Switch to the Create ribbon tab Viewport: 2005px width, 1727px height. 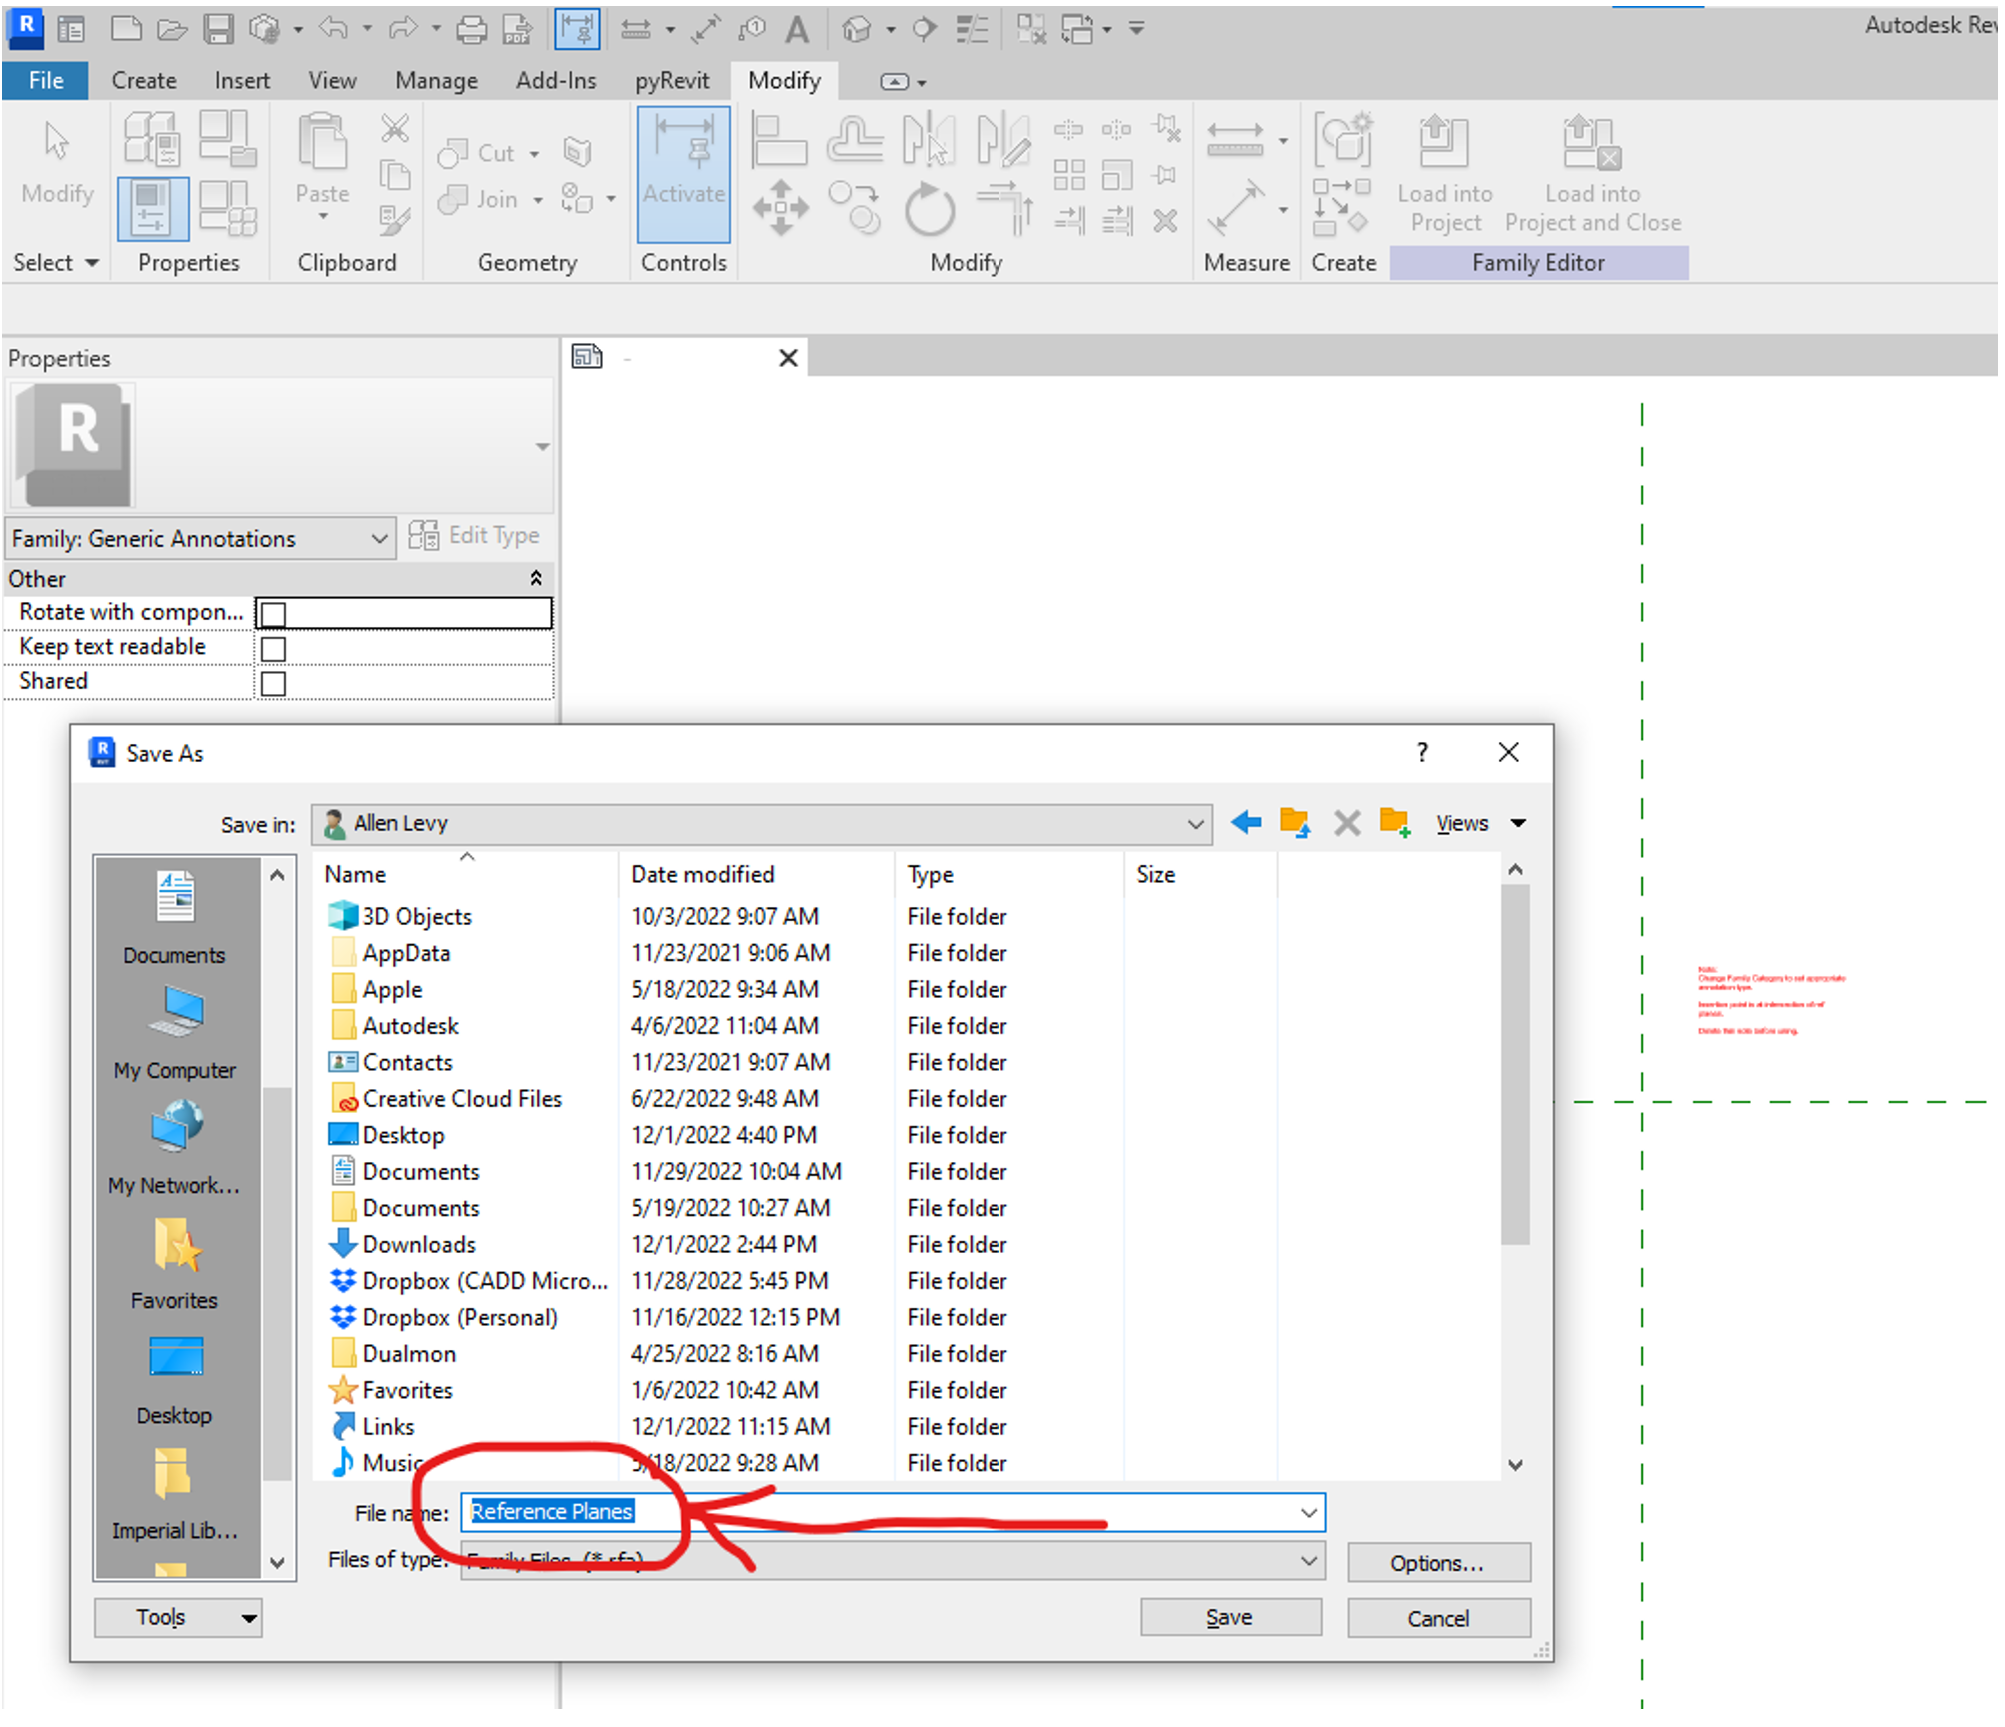pos(144,81)
